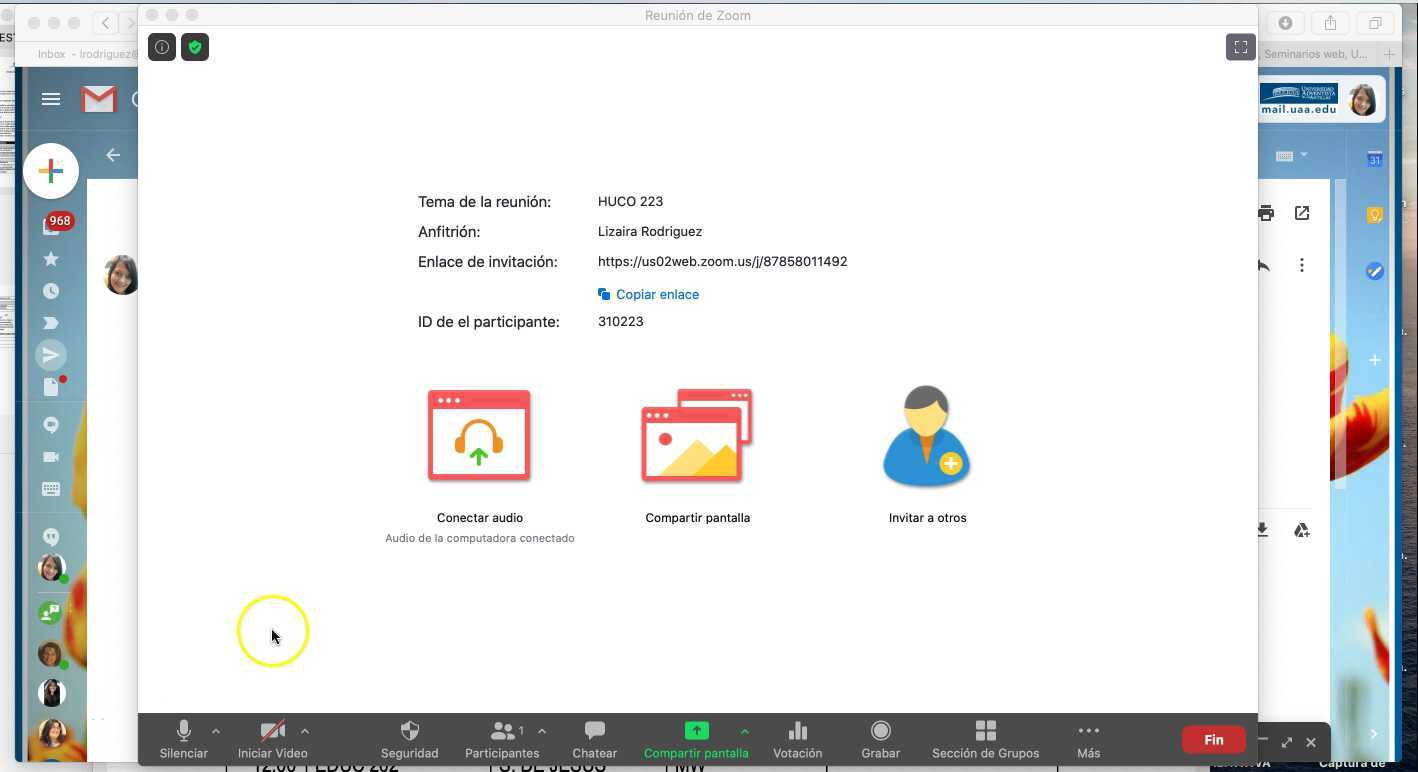Click Safari show tab overview icon
This screenshot has width=1418, height=772.
tap(1375, 23)
